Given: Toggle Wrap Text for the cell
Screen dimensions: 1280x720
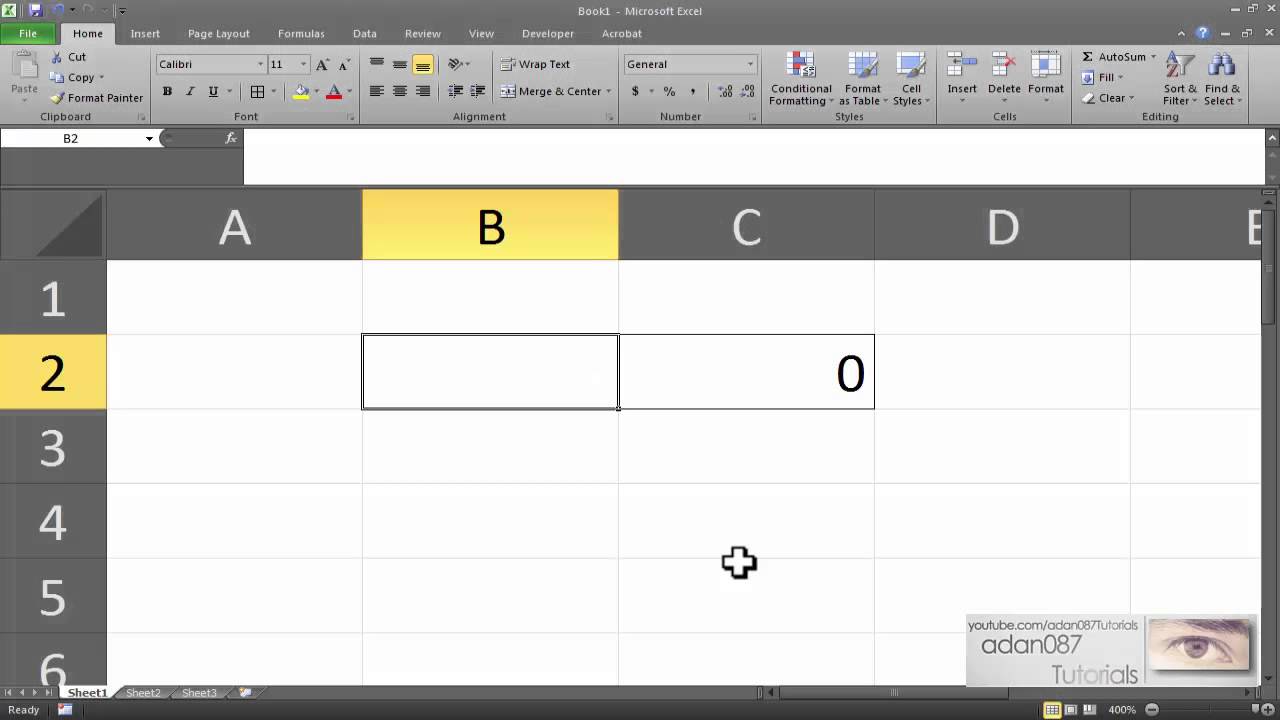Looking at the screenshot, I should pos(535,64).
